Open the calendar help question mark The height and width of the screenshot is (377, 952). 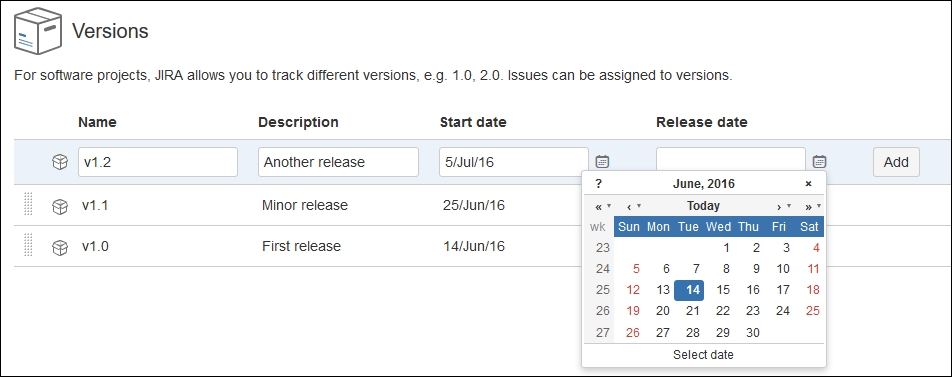(599, 183)
